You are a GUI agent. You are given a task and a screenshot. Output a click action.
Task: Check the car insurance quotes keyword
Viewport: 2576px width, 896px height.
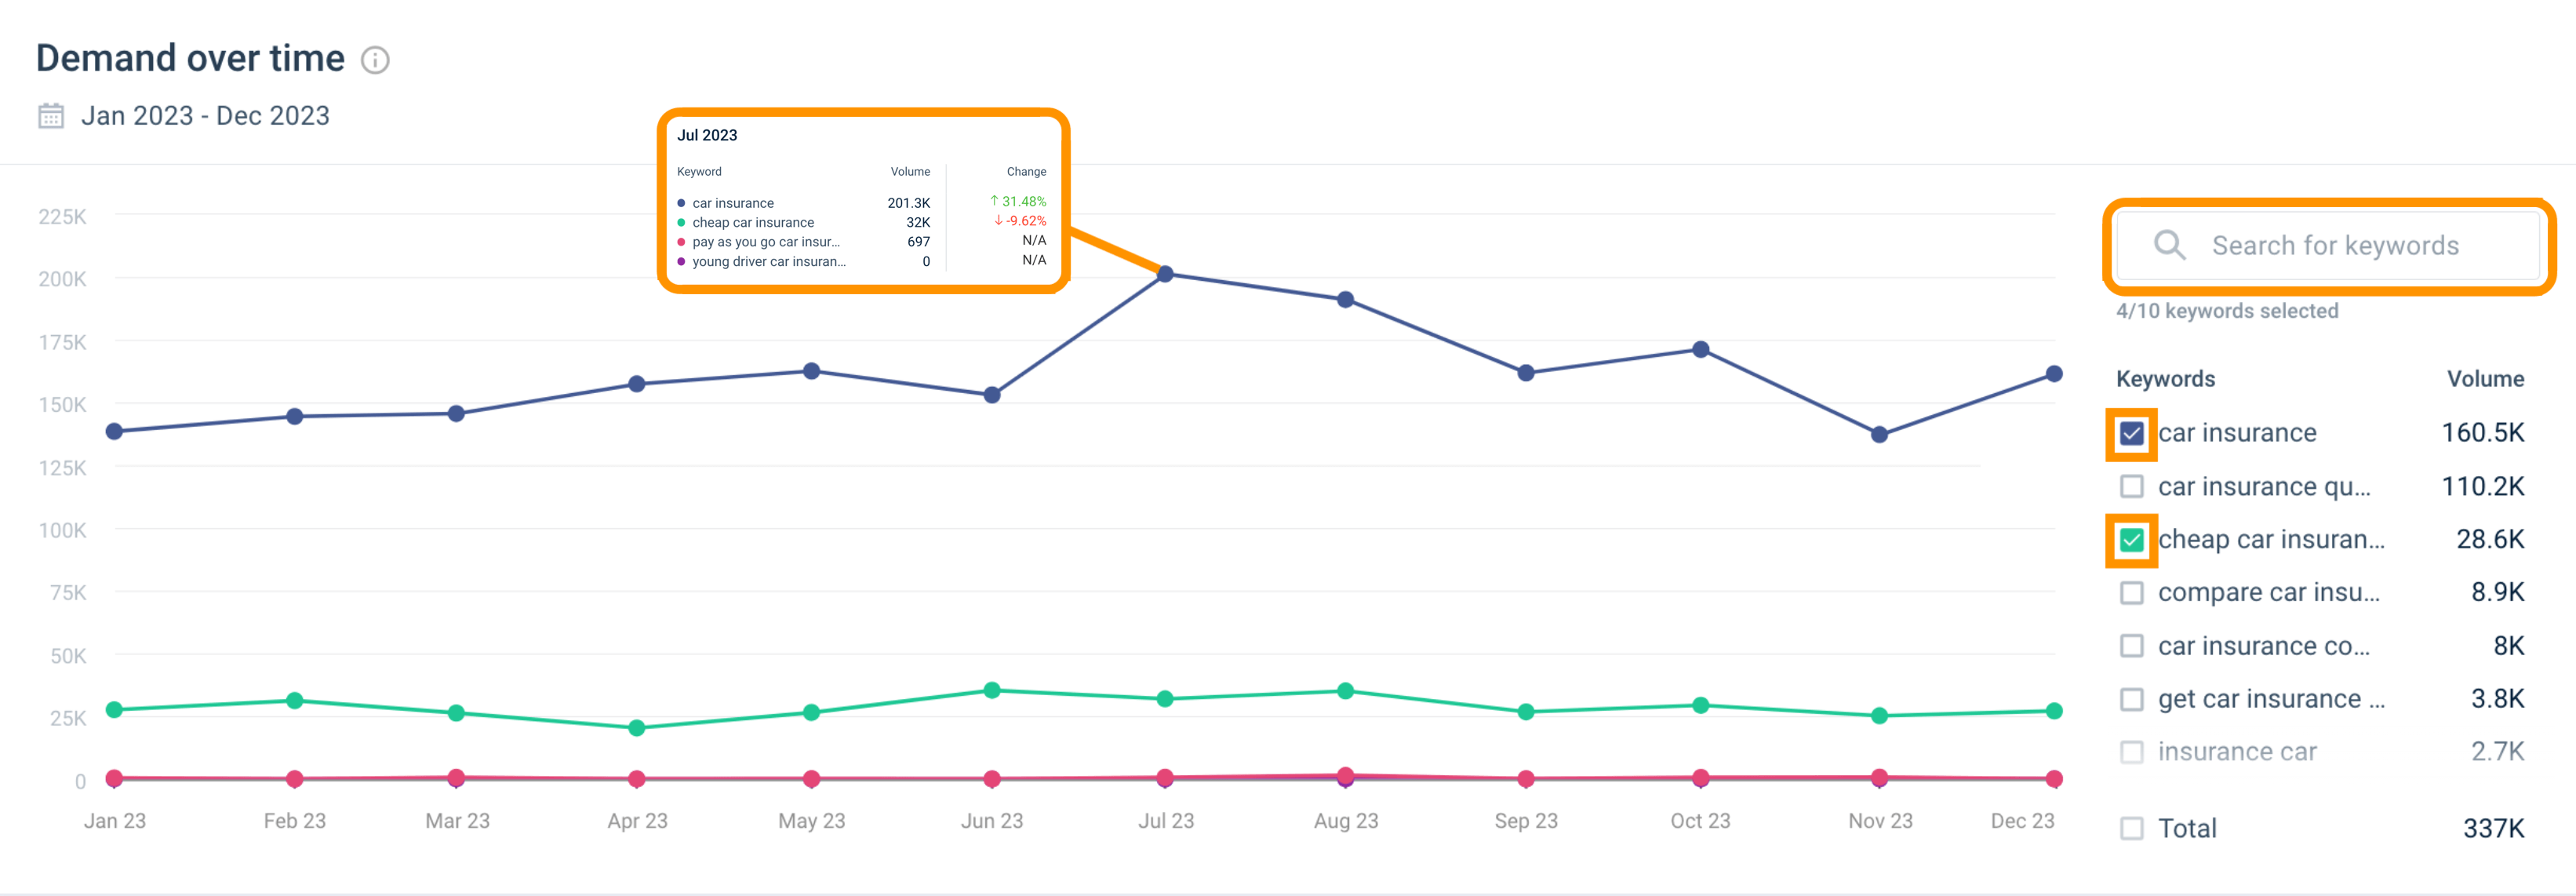pyautogui.click(x=2131, y=486)
